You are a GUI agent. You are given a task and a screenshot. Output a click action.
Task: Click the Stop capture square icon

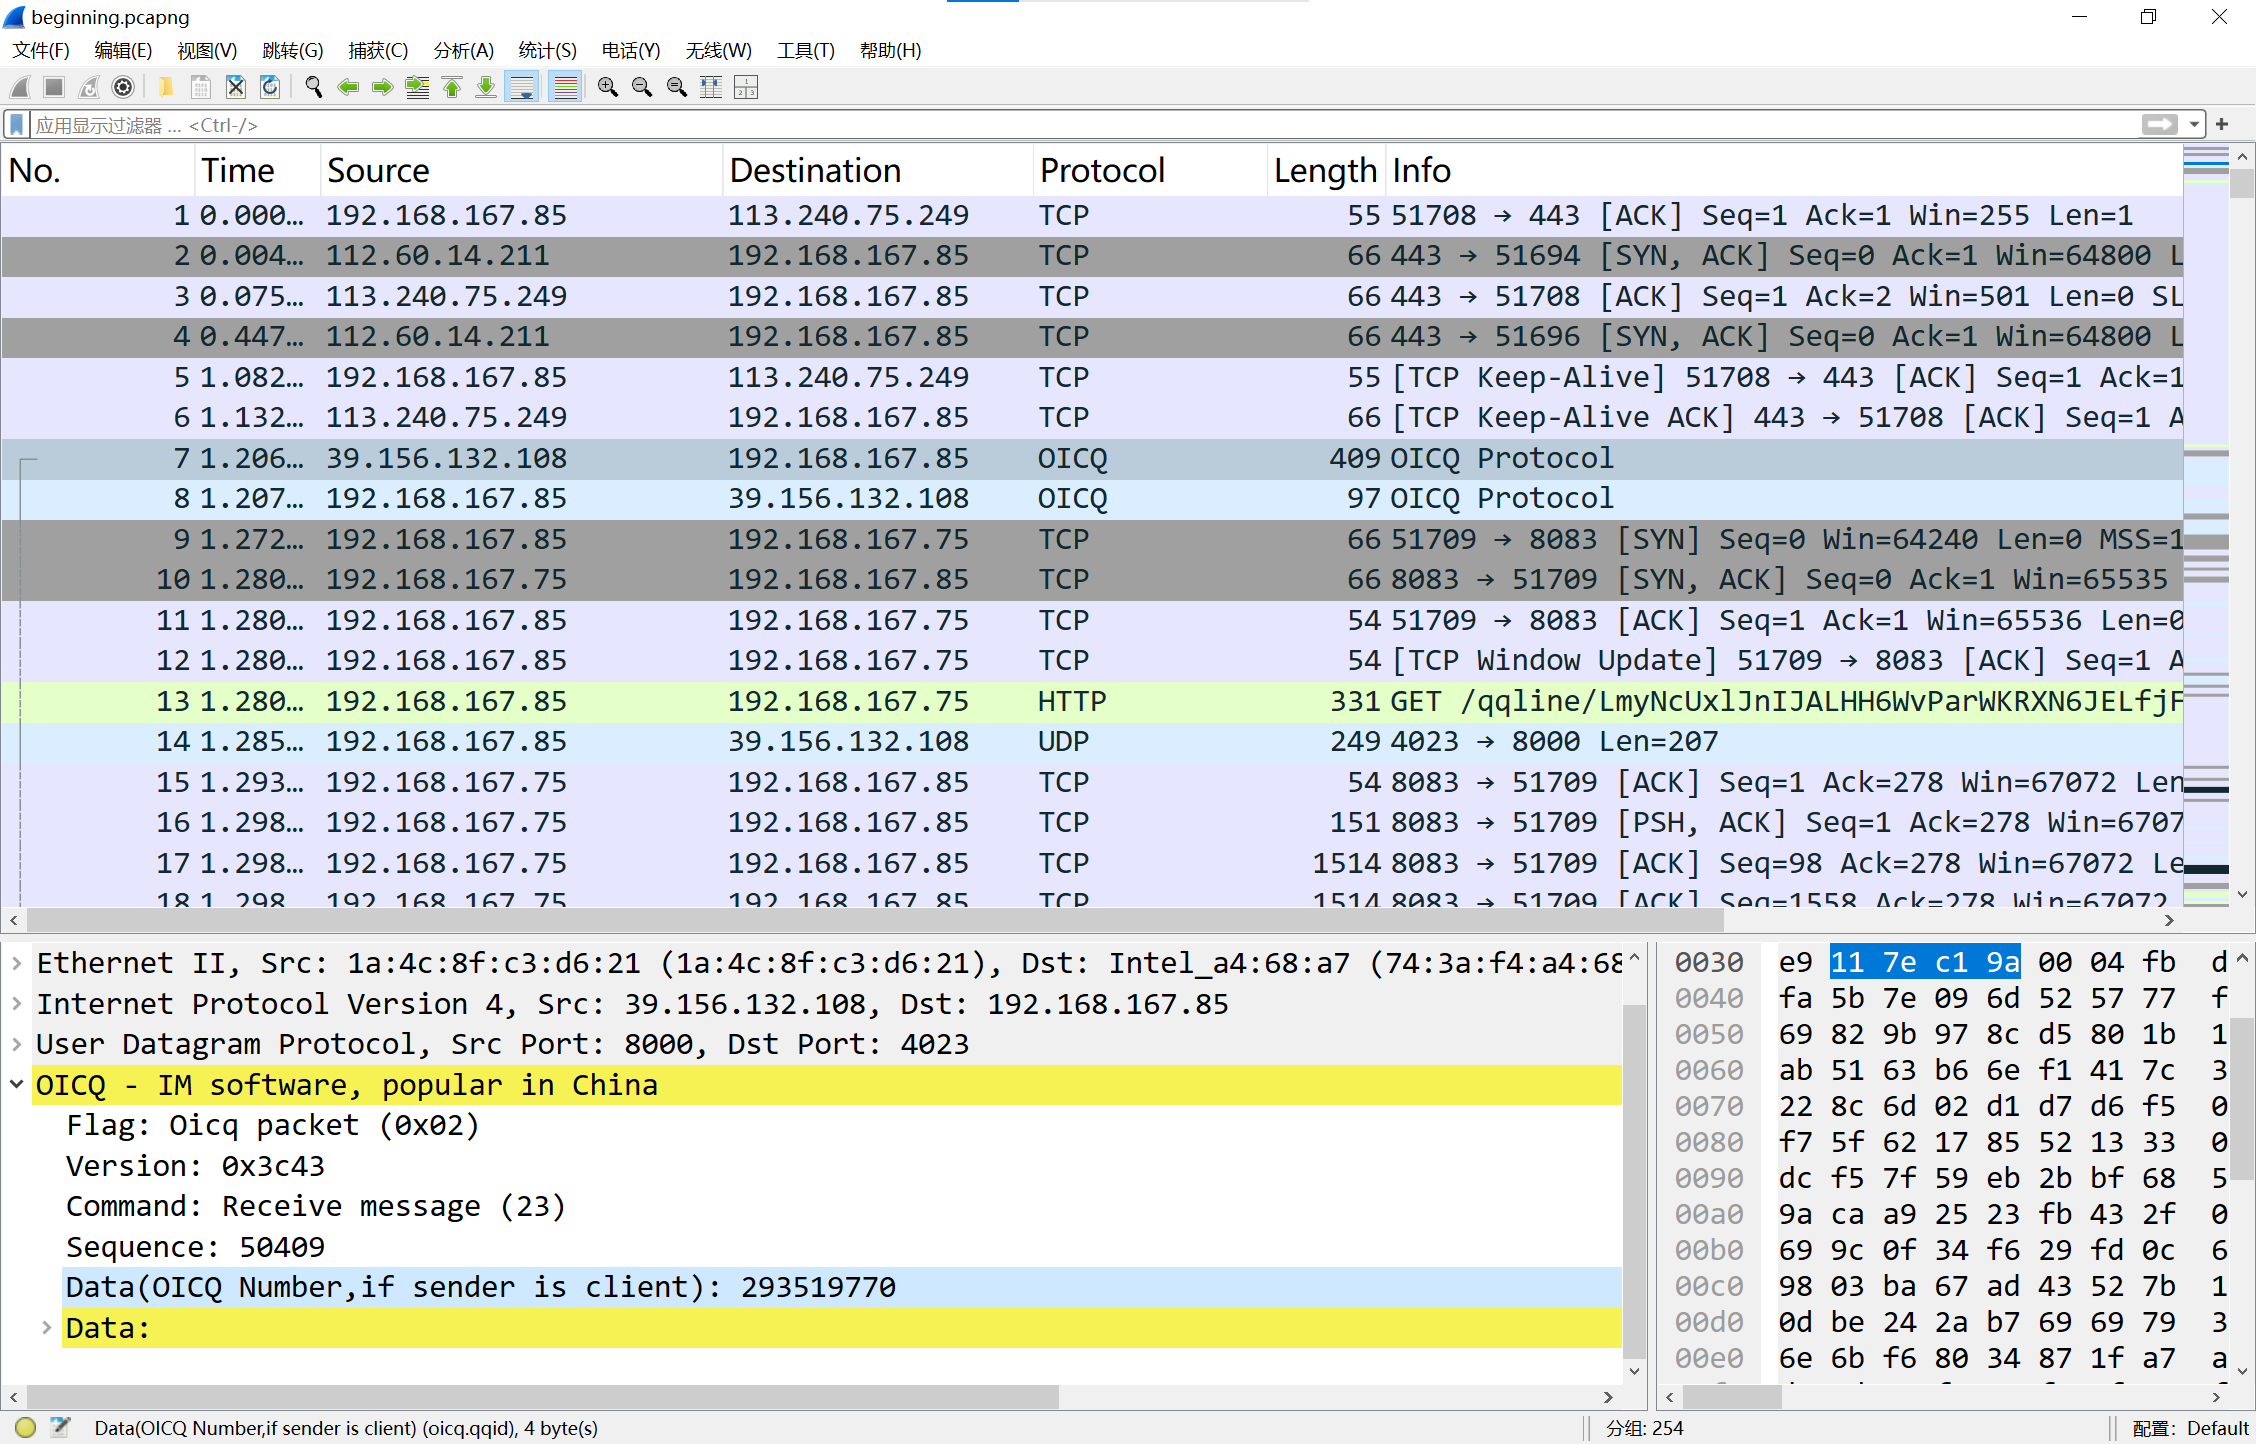(54, 88)
